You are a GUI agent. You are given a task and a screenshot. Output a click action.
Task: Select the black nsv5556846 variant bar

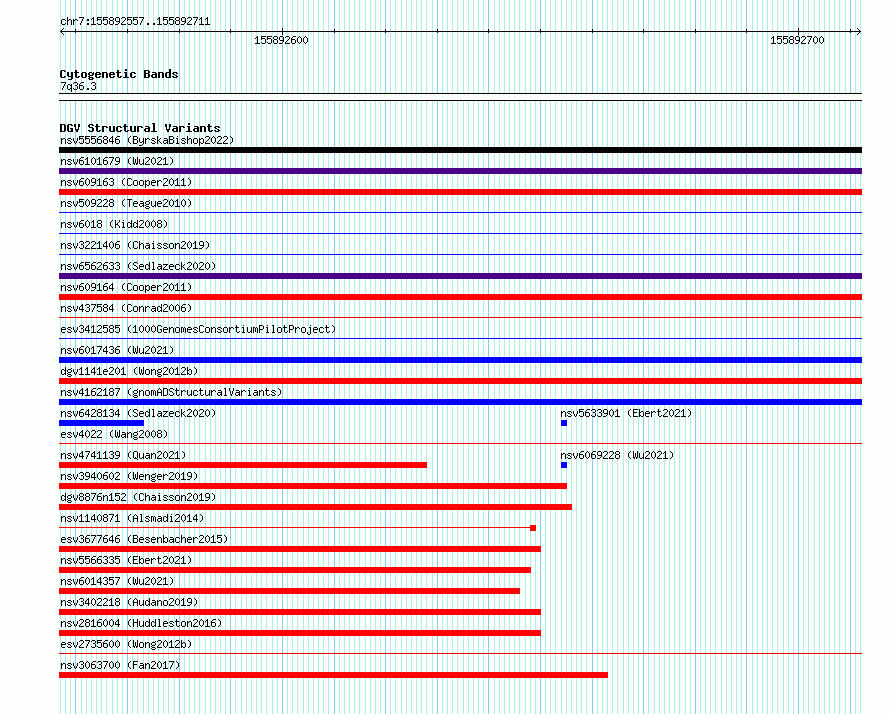460,150
